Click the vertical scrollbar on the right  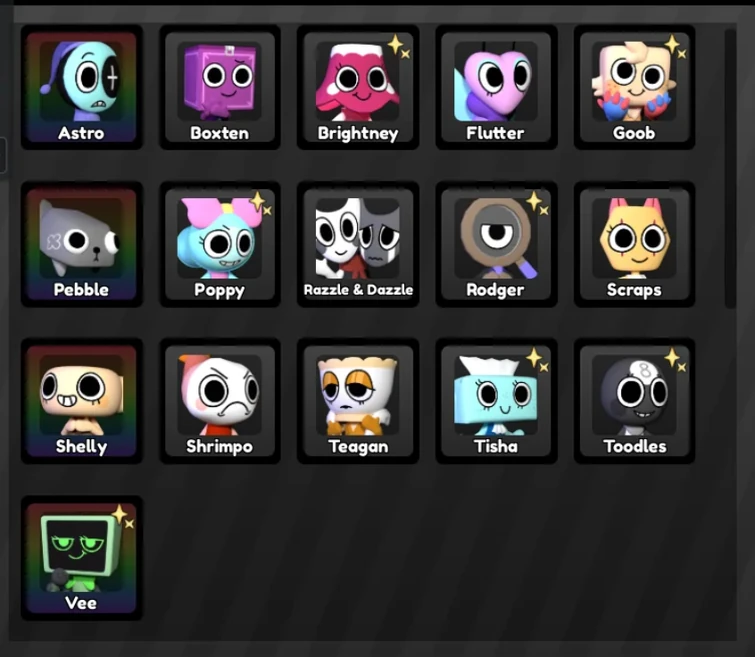[x=730, y=169]
